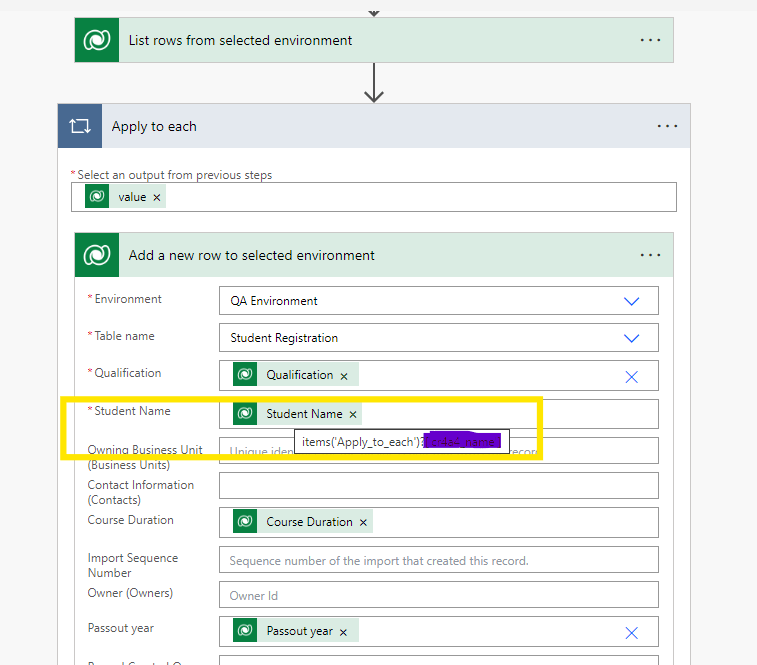
Task: Click the Student Name dynamic content token
Action: coord(303,414)
